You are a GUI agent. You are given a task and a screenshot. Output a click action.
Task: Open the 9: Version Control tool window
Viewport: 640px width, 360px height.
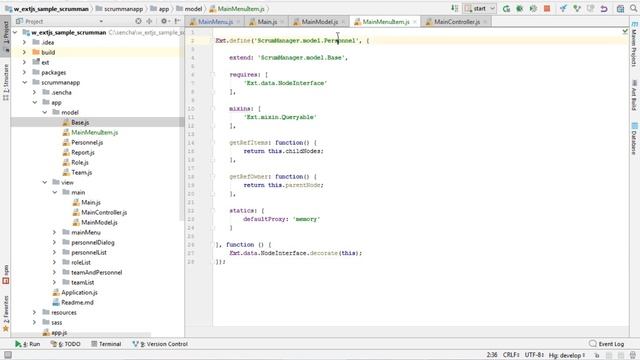[160, 344]
